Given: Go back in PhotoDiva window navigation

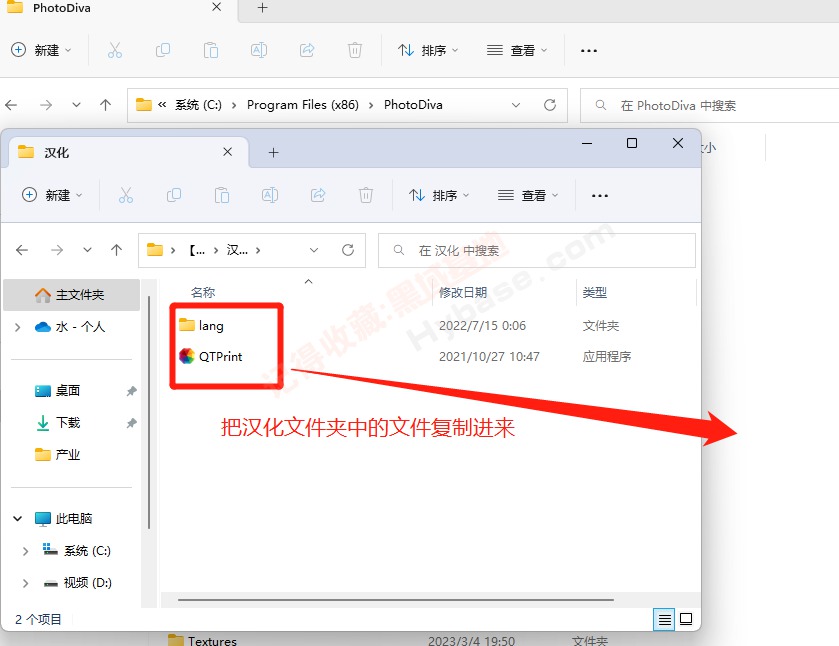Looking at the screenshot, I should click(11, 105).
